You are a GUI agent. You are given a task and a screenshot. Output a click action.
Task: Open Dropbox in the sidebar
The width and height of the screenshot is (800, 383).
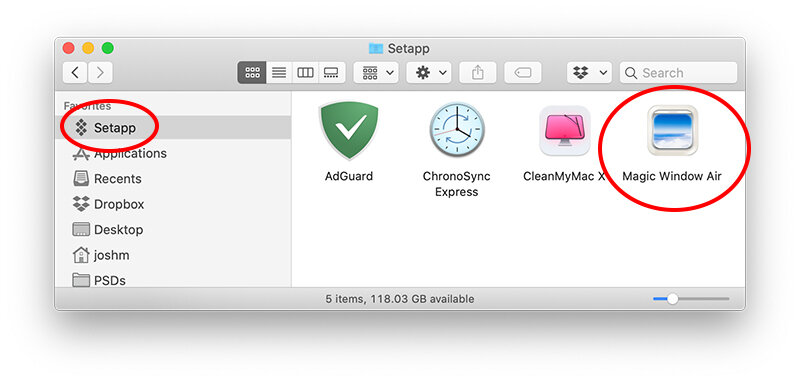coord(173,204)
